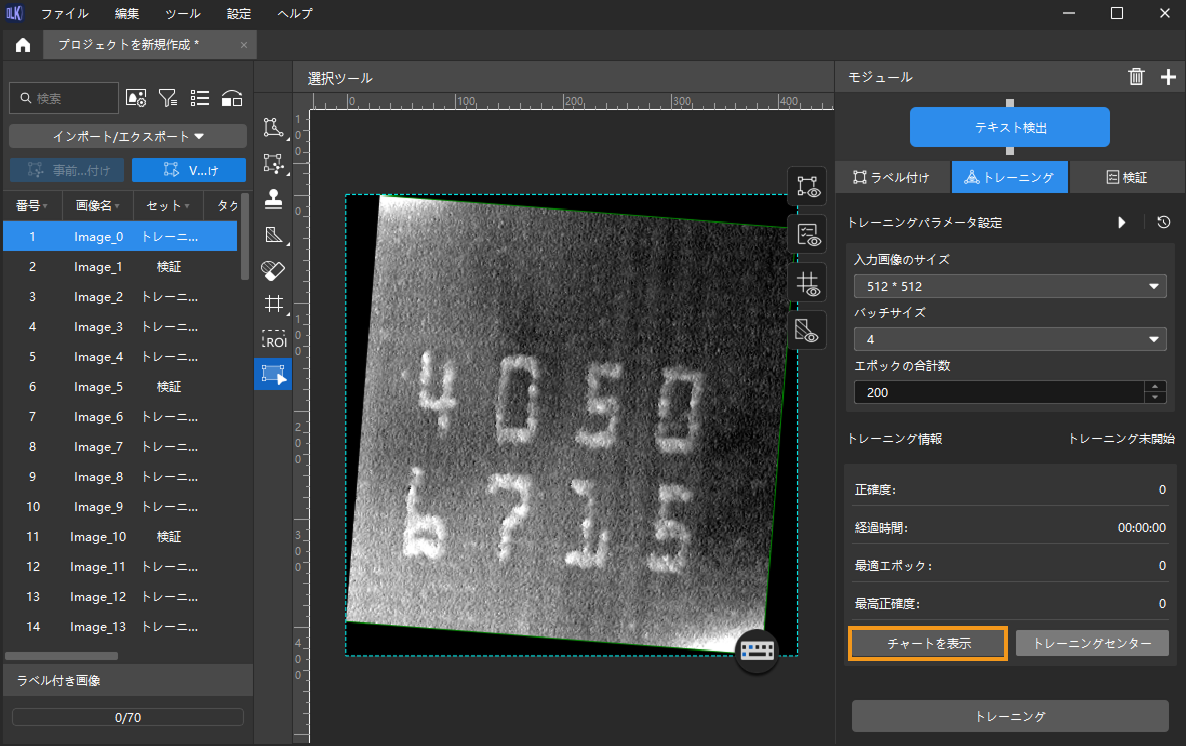Open the image settings icon beside search
Image resolution: width=1186 pixels, height=746 pixels.
point(136,98)
